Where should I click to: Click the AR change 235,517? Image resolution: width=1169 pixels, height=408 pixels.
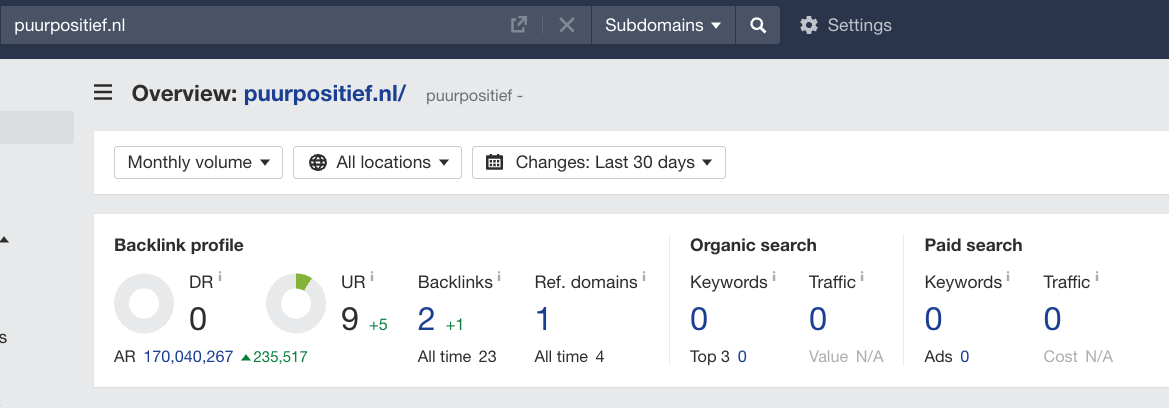pos(274,357)
